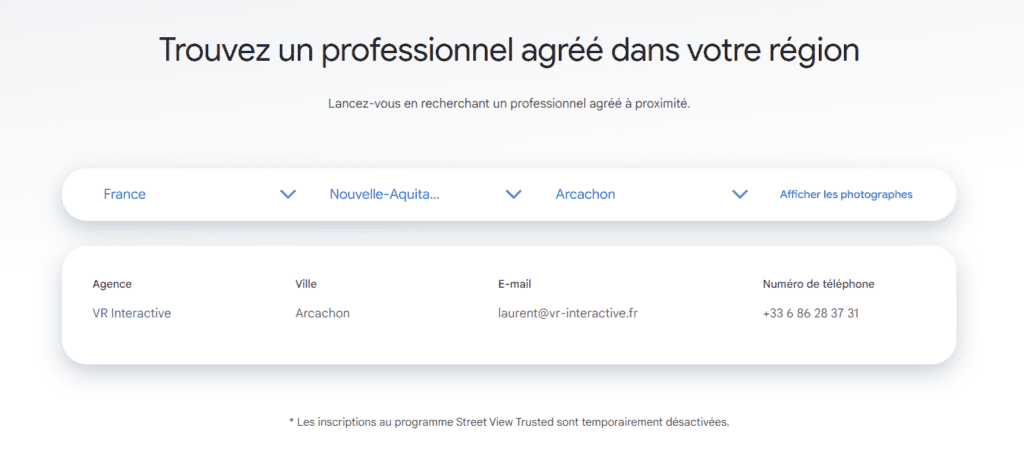
Task: Click the chevron next to Nouvelle-Aquita… region
Action: [514, 195]
